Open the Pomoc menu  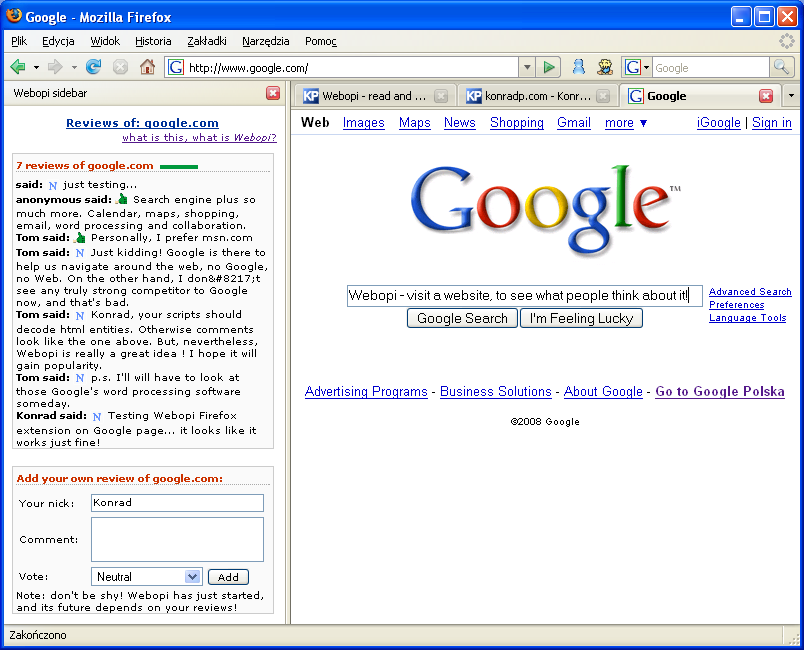tap(320, 41)
